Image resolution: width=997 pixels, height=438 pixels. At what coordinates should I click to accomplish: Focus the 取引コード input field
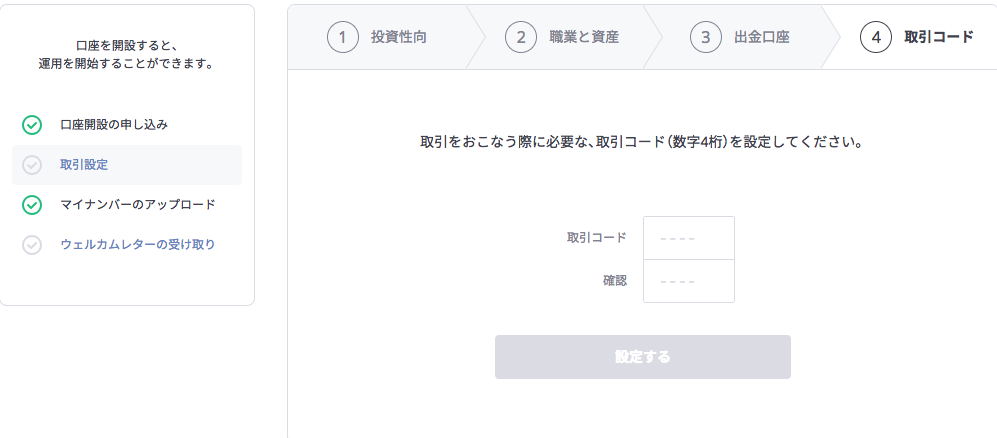(689, 238)
